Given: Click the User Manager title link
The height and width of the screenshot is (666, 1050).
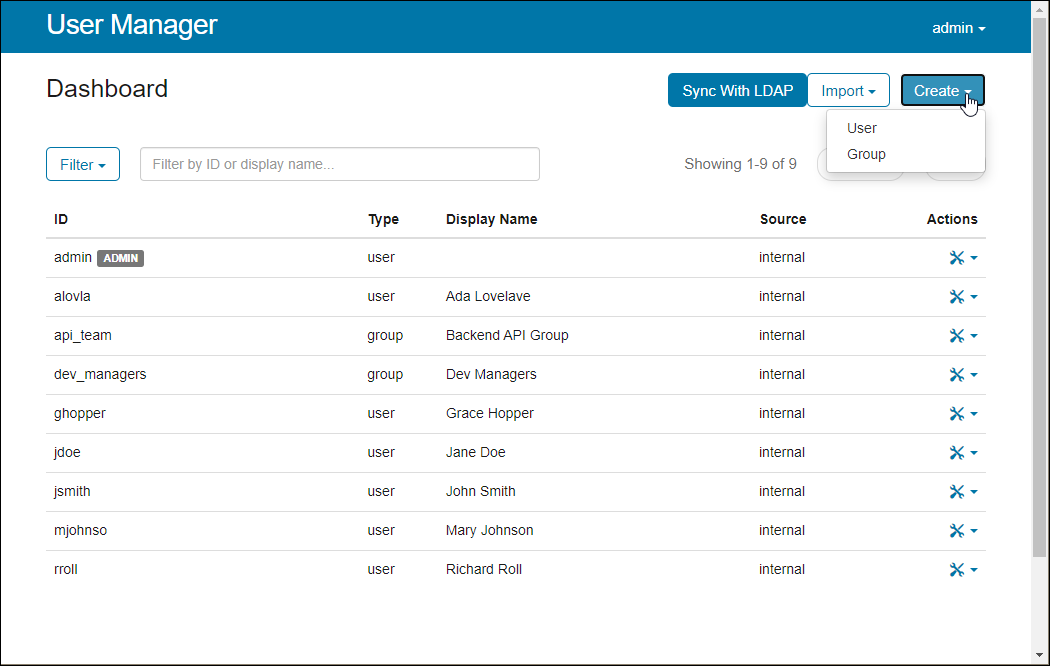Looking at the screenshot, I should tap(132, 25).
